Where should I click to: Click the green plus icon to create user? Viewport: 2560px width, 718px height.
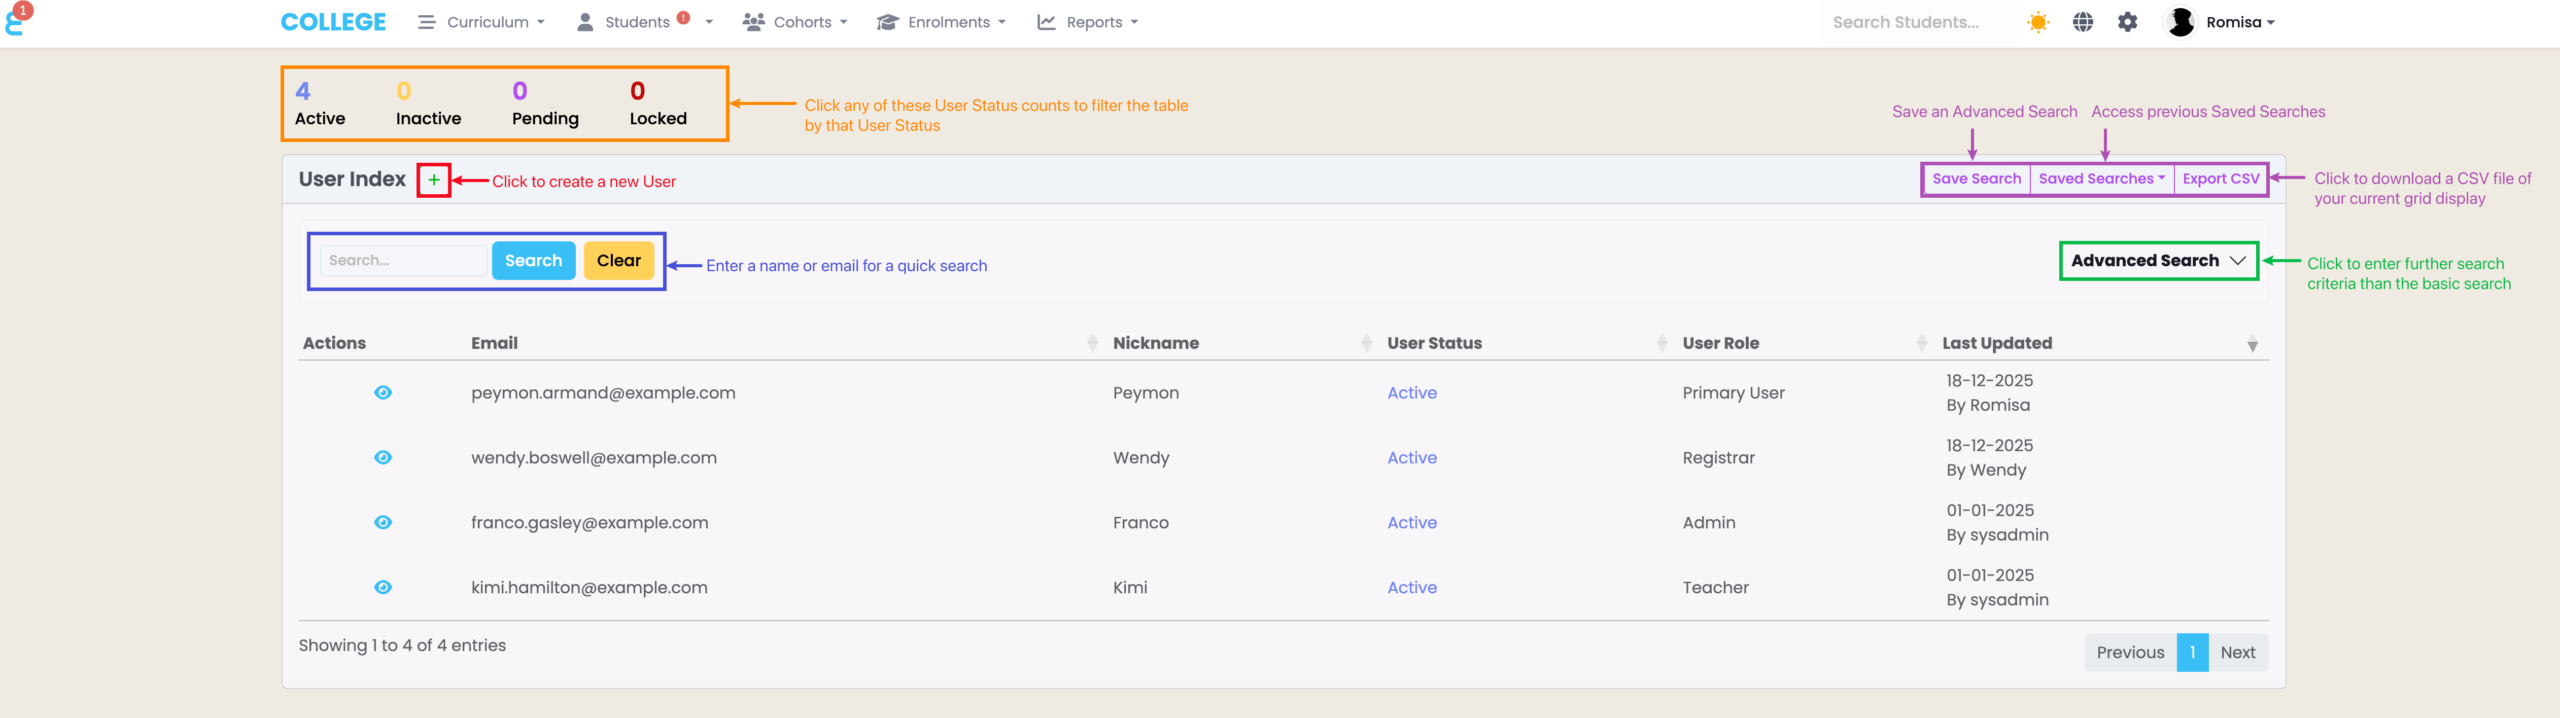coord(433,180)
